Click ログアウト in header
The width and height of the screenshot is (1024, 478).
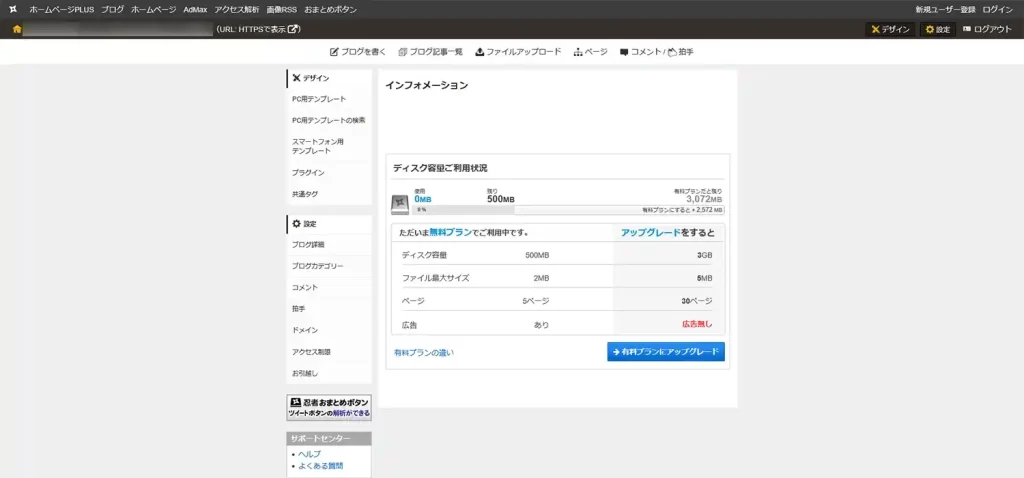[x=987, y=29]
